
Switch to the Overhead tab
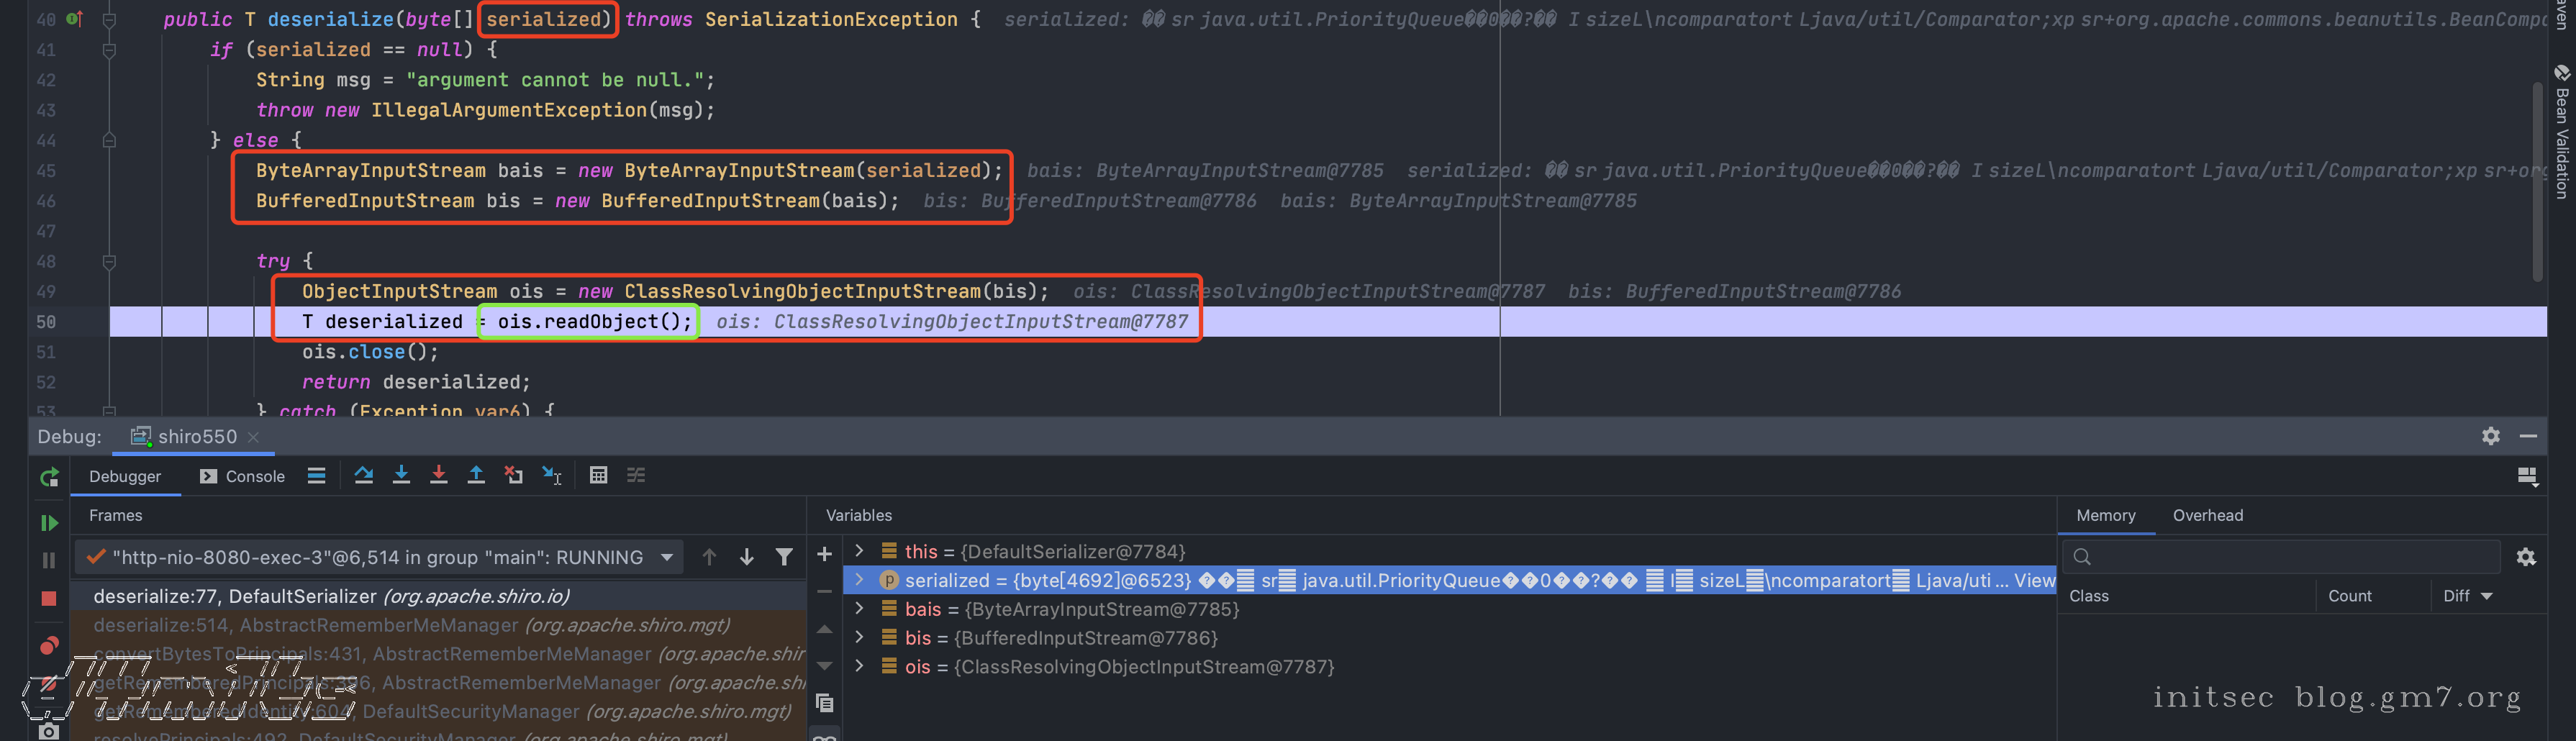point(2207,515)
